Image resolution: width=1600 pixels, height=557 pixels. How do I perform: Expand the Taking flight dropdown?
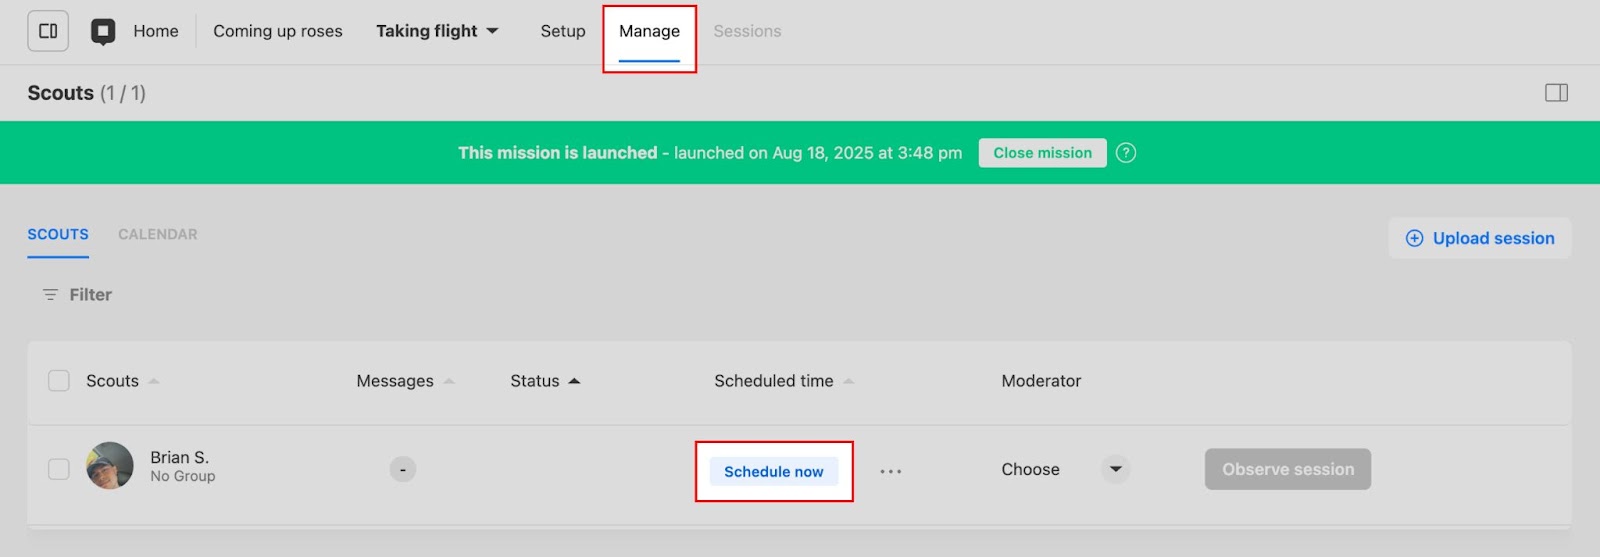coord(492,31)
